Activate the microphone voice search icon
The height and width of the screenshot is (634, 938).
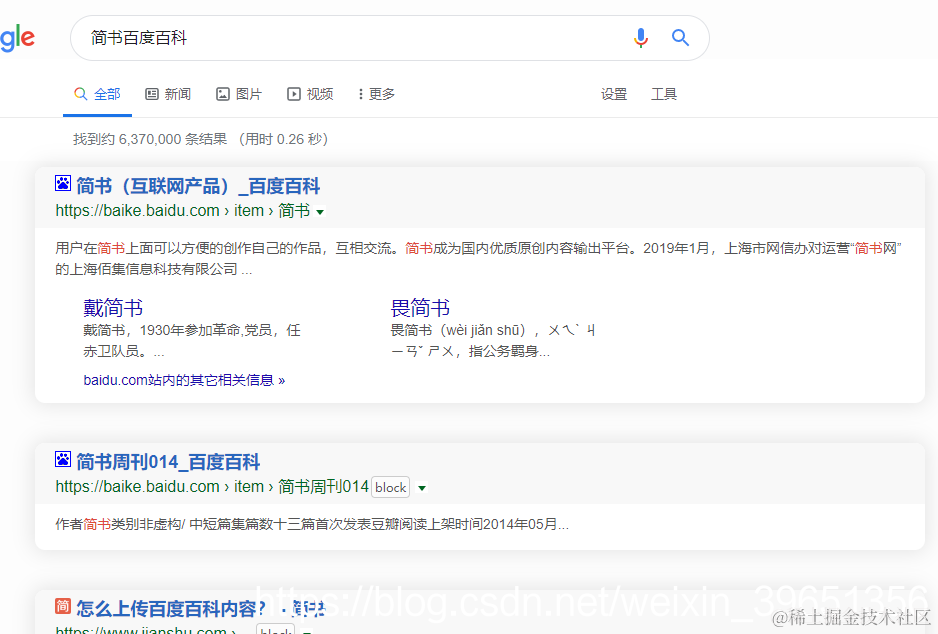pyautogui.click(x=640, y=37)
